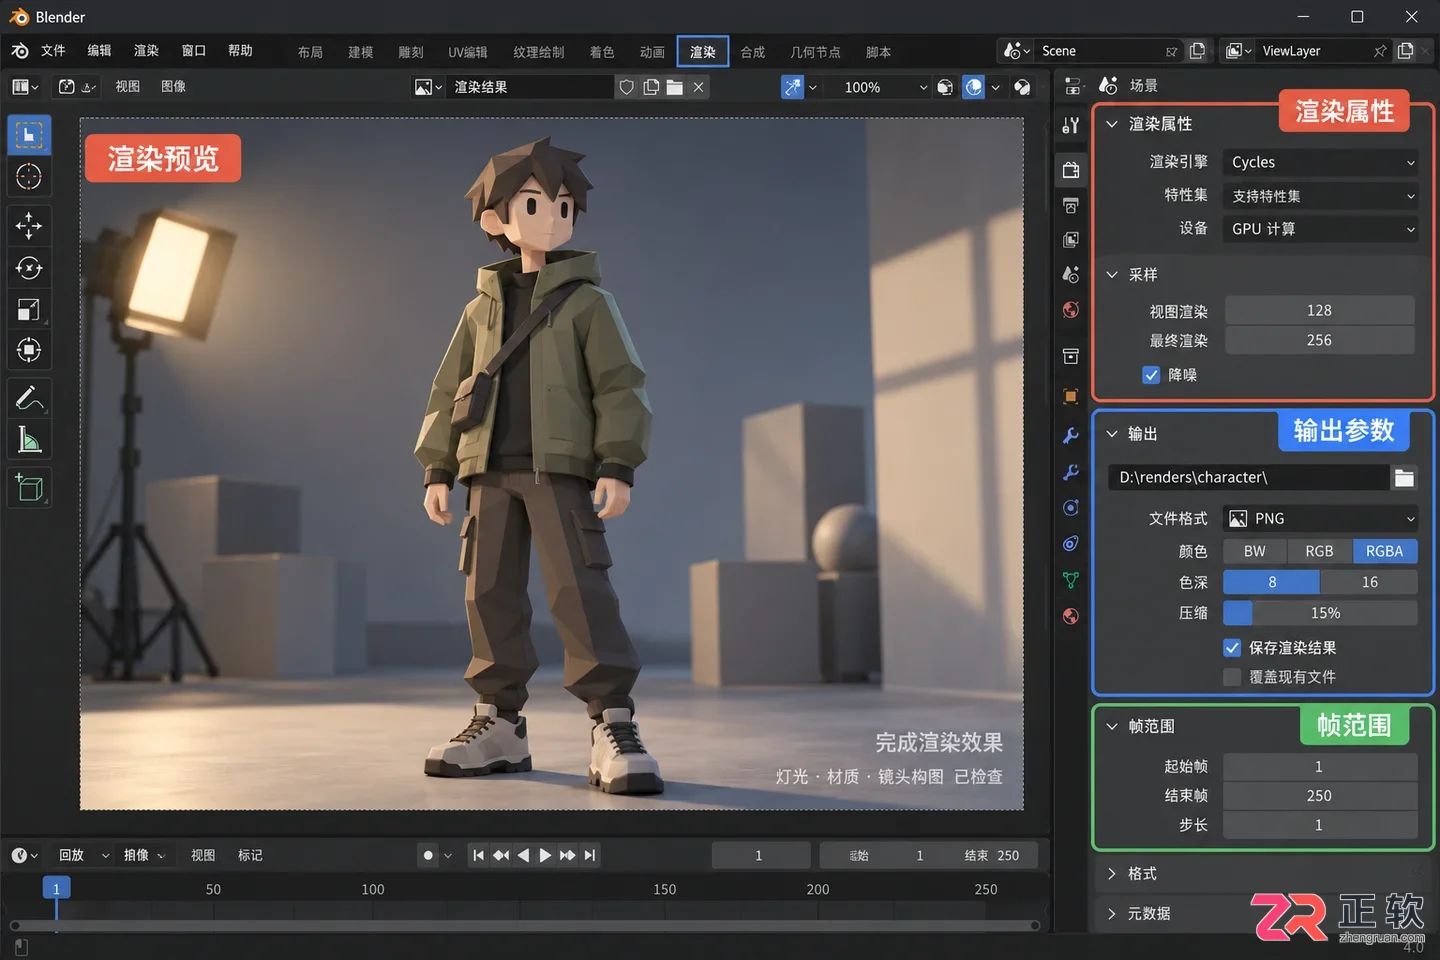1440x960 pixels.
Task: Open the 特性集 dropdown
Action: pyautogui.click(x=1320, y=196)
